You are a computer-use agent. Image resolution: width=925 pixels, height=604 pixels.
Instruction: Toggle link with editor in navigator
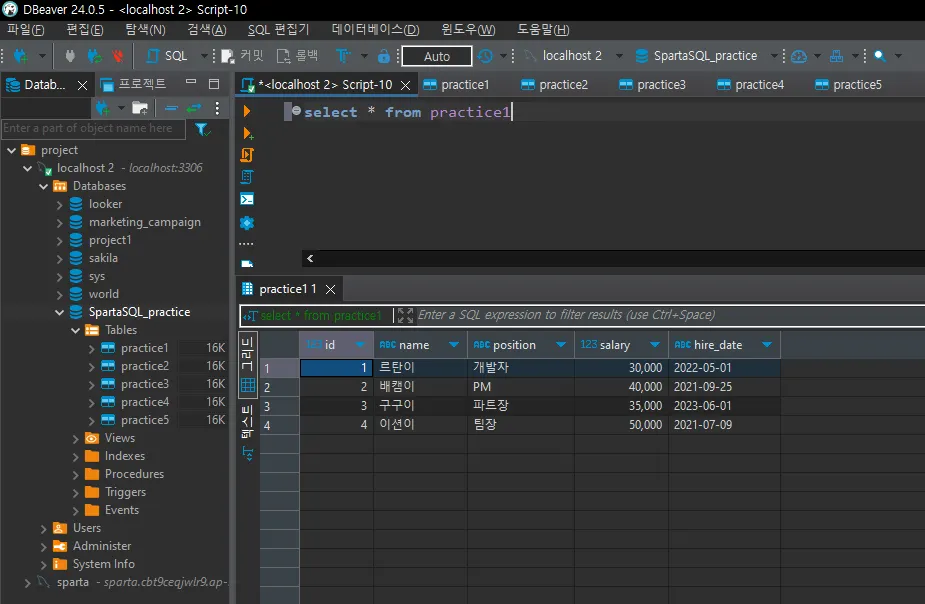pyautogui.click(x=194, y=108)
